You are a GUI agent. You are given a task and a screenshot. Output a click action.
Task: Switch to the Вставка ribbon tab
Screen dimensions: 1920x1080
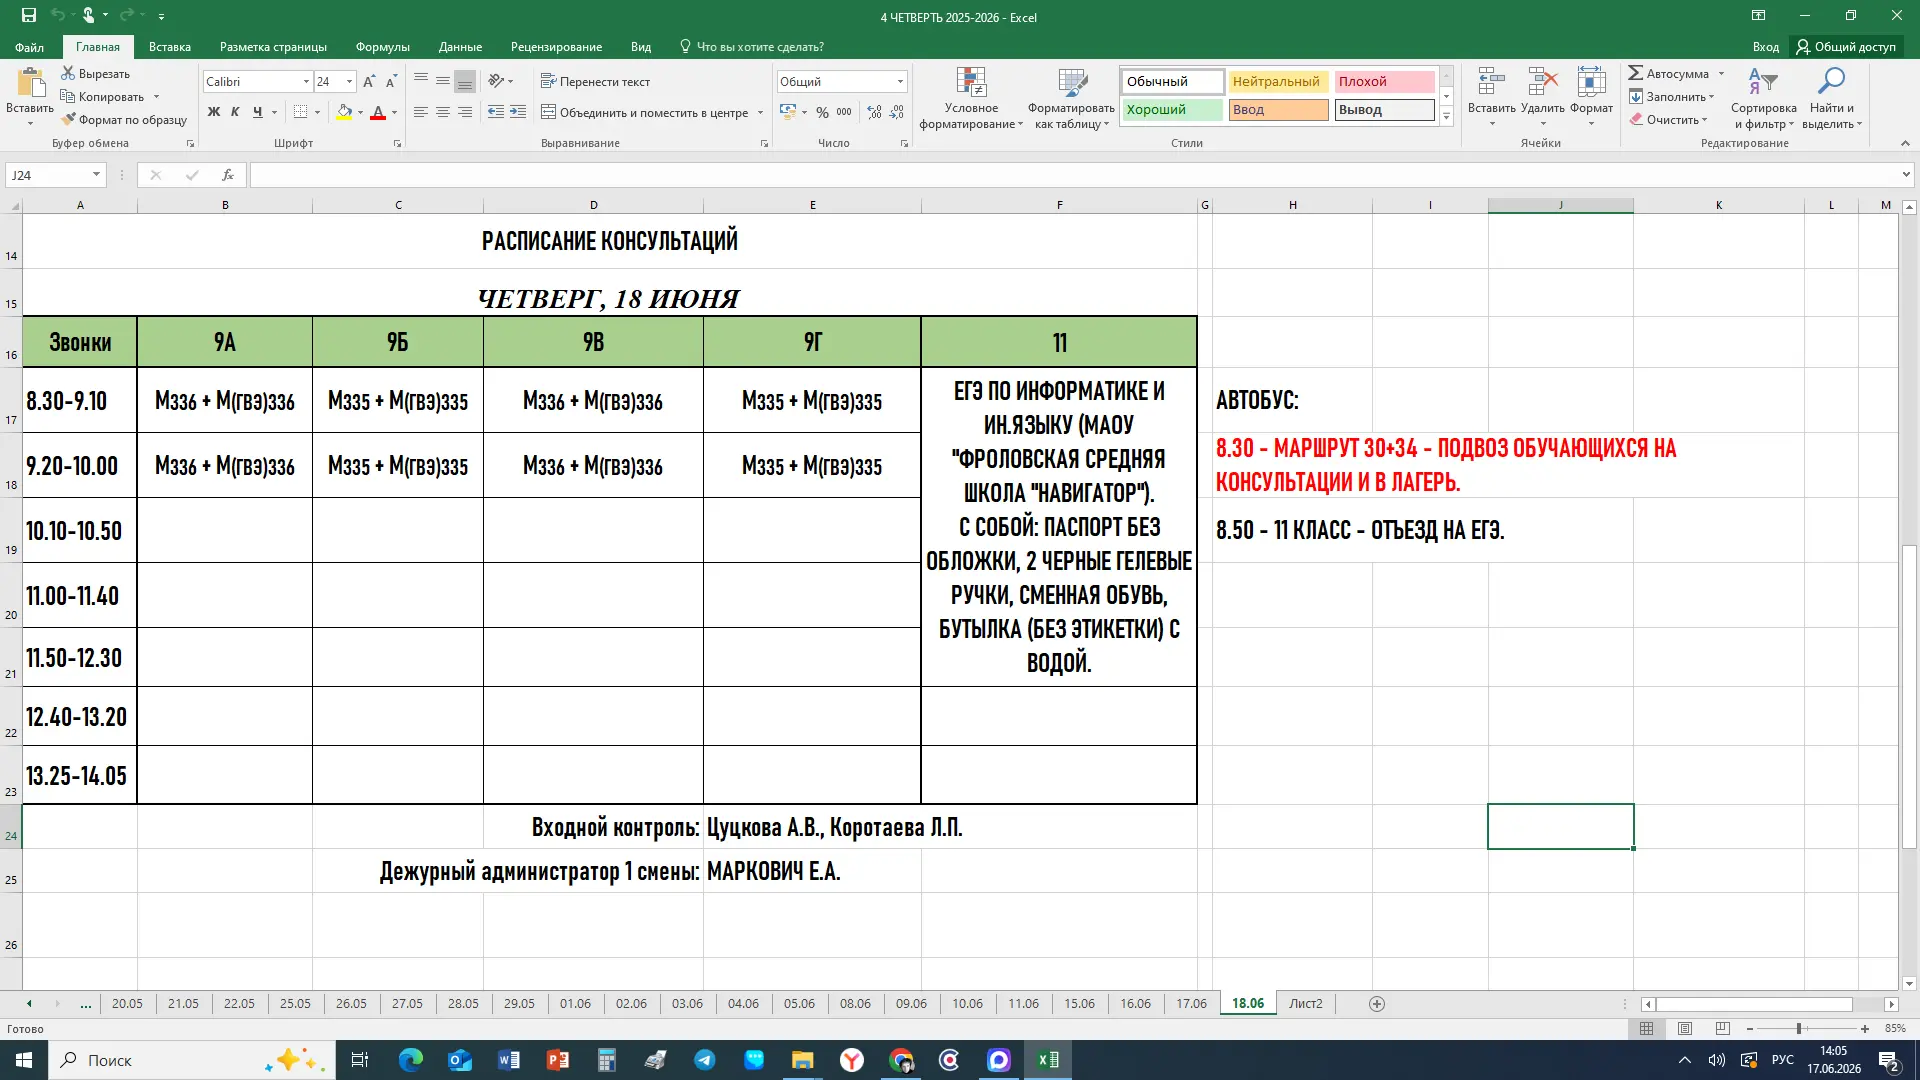pos(170,47)
